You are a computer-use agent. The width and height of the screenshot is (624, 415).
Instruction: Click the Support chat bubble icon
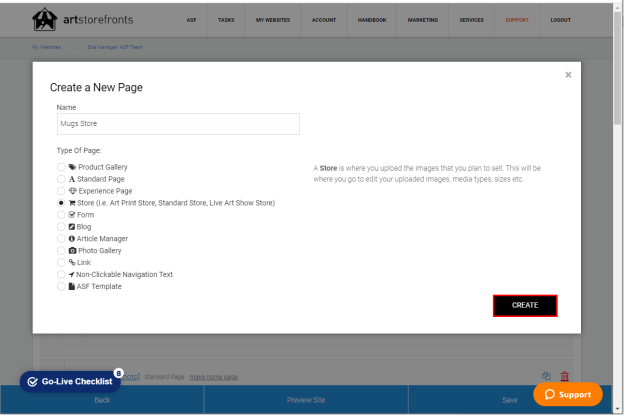coord(550,394)
